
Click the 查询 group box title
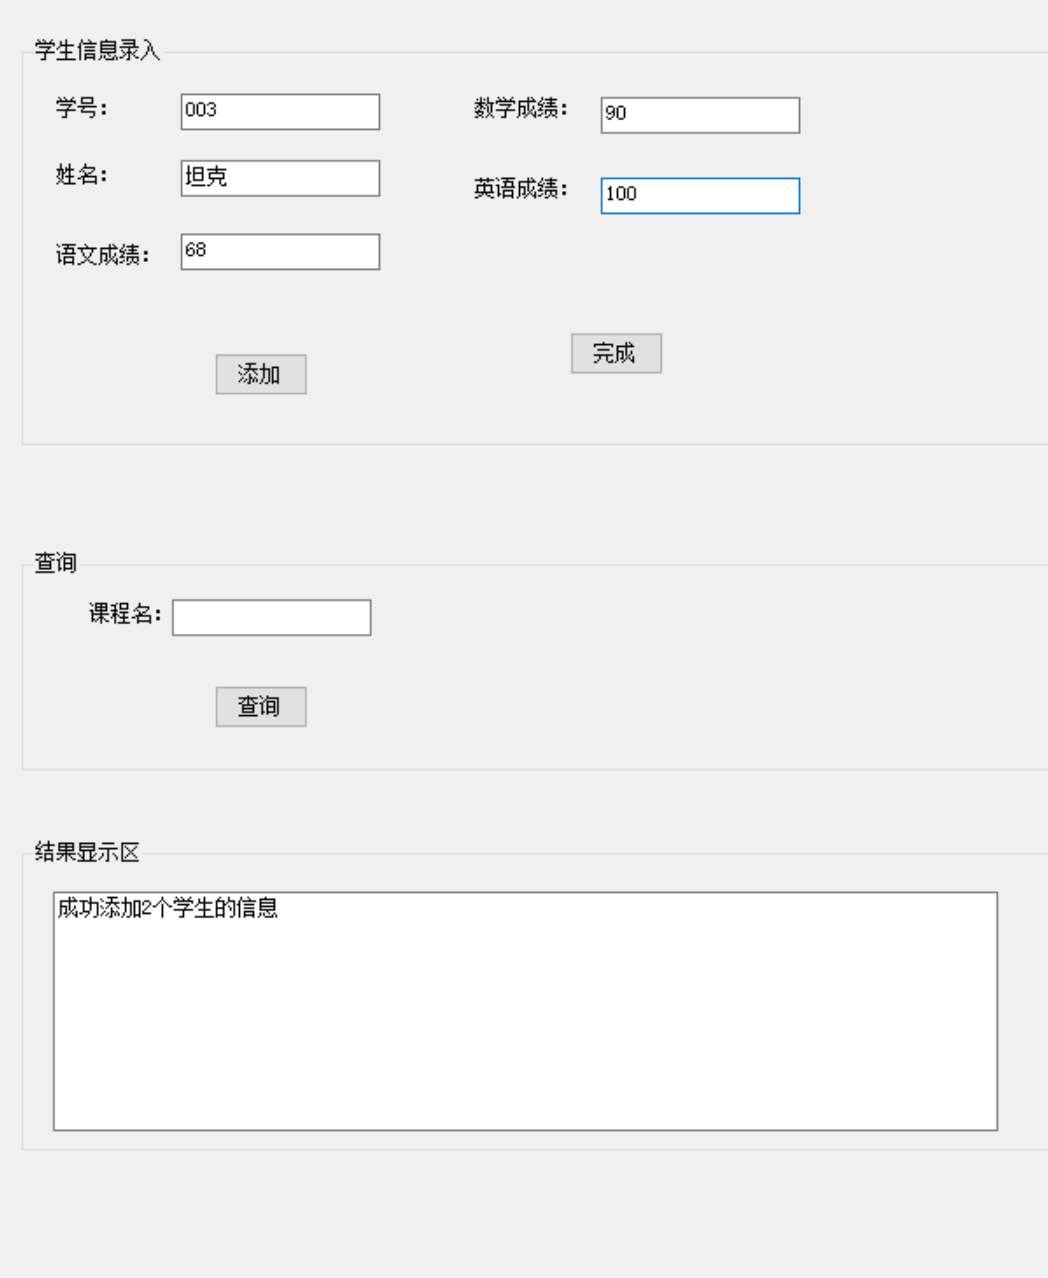coord(55,563)
